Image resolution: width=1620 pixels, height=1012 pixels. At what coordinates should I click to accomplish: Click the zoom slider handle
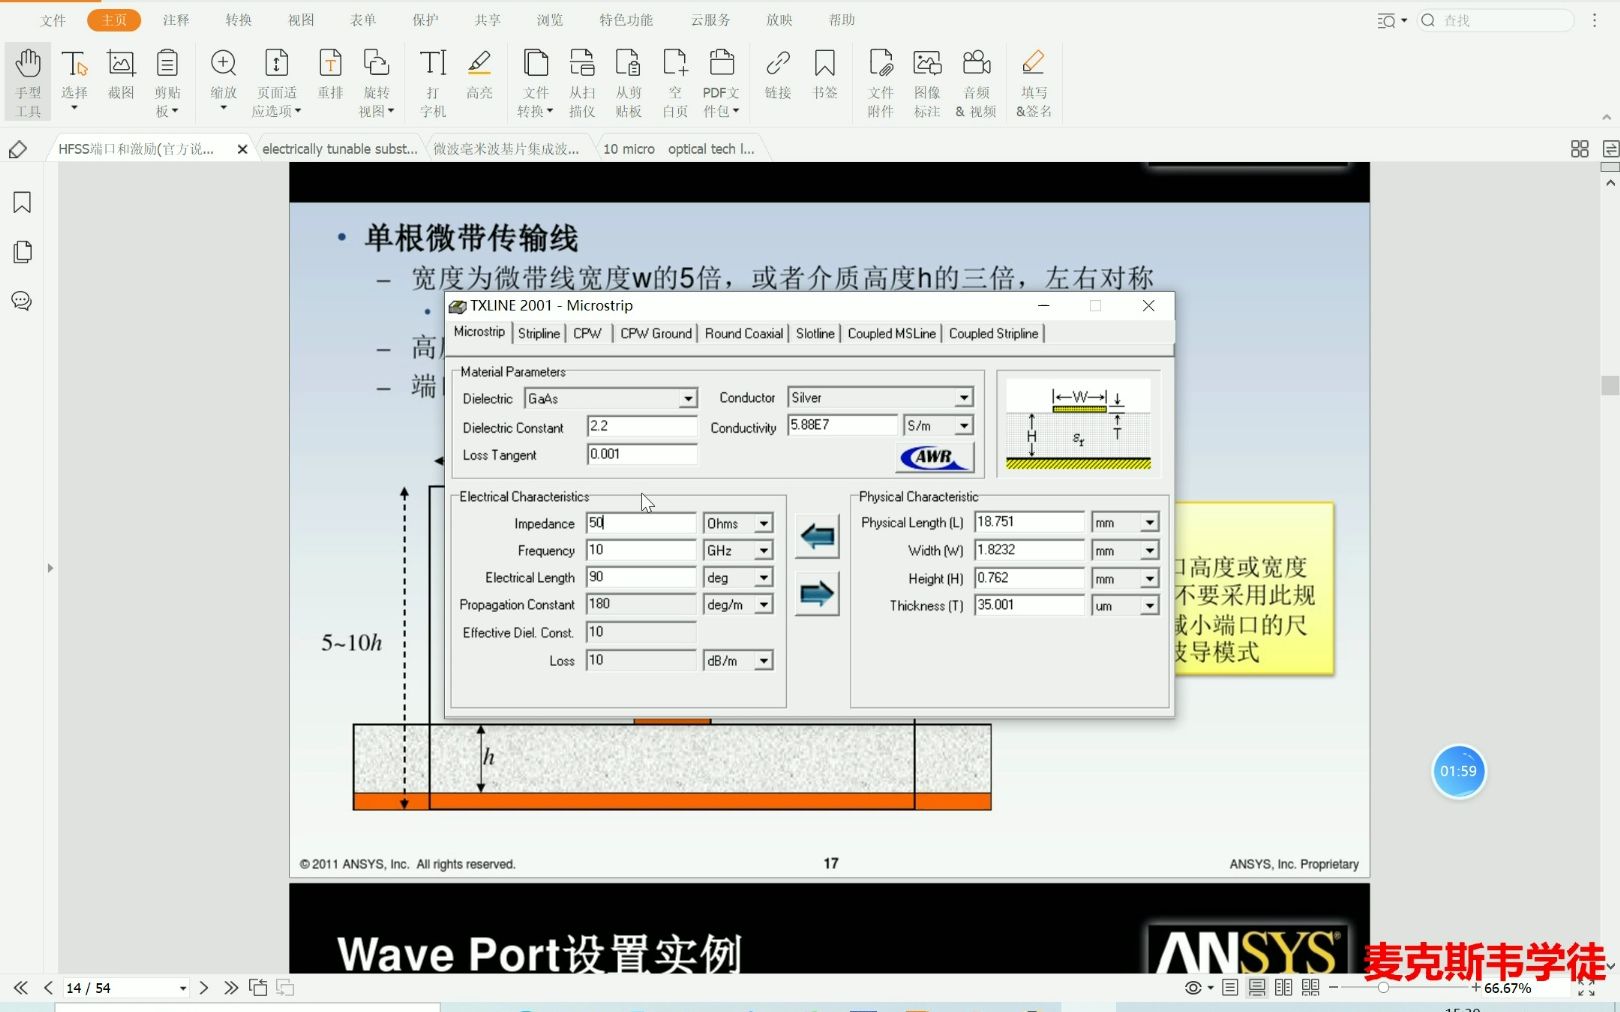click(1383, 988)
